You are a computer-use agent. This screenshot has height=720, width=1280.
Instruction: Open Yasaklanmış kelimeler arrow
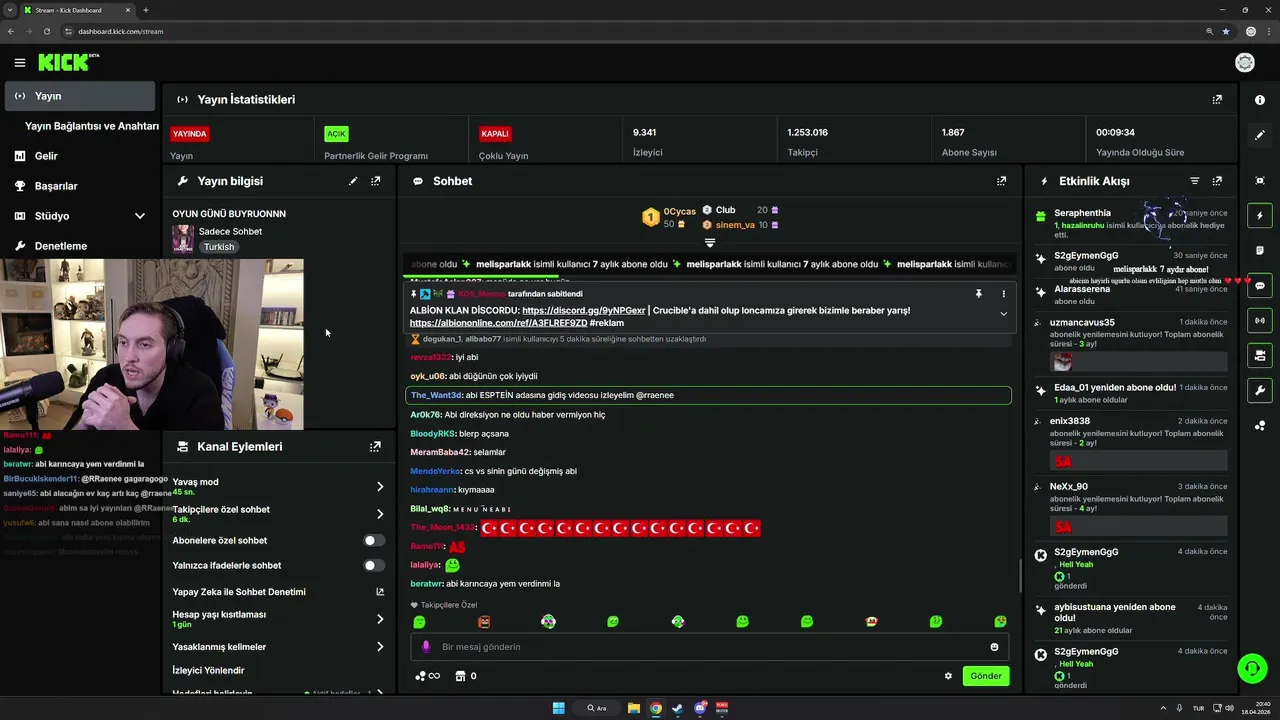tap(380, 647)
